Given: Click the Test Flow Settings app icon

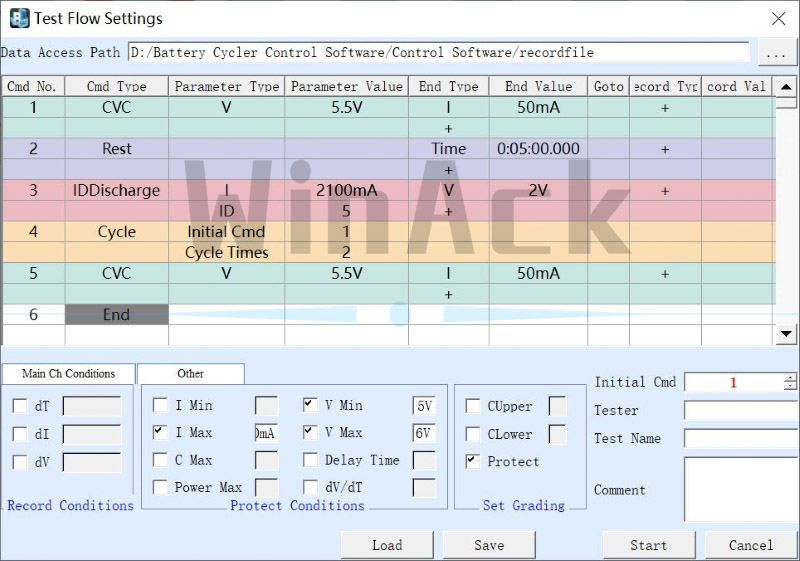Looking at the screenshot, I should 19,18.
